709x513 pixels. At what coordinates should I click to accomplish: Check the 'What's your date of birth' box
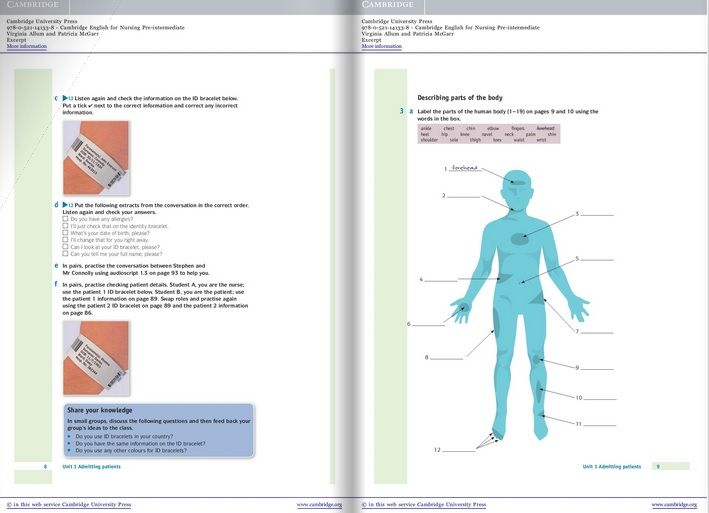click(65, 233)
